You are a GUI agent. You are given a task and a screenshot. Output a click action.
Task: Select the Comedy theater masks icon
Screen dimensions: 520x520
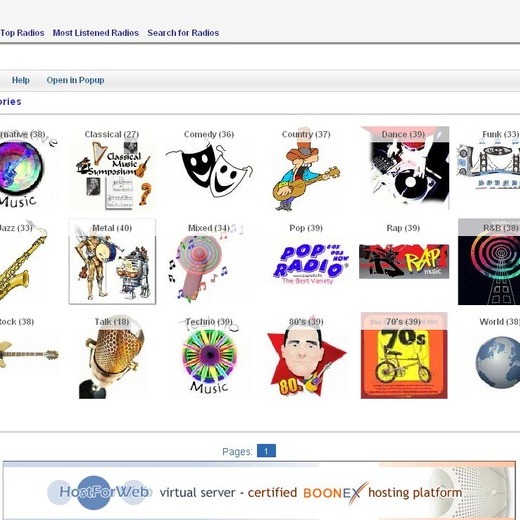209,169
